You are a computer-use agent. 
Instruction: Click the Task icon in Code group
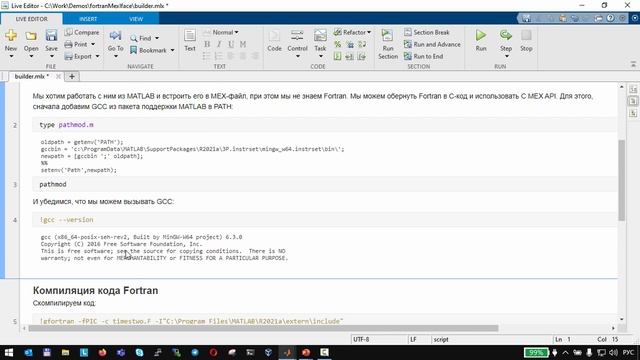(320, 36)
